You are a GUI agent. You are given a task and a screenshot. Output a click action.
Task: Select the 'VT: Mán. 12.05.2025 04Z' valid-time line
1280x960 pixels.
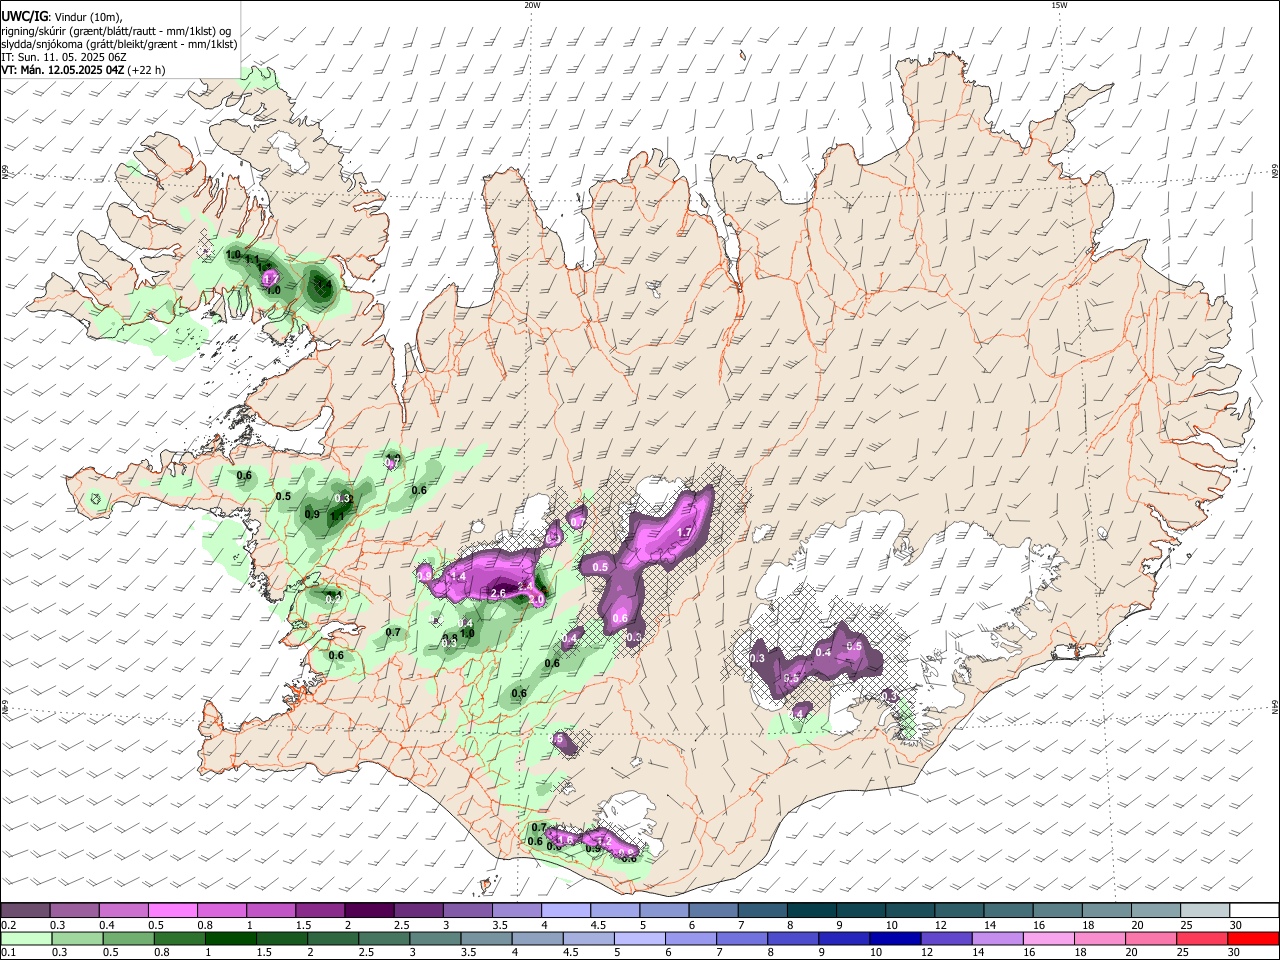63,70
